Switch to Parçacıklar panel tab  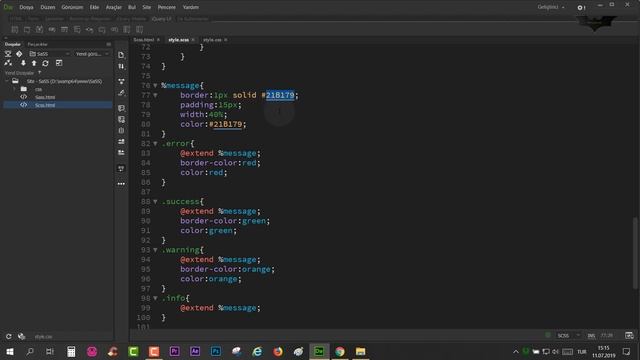coord(38,44)
